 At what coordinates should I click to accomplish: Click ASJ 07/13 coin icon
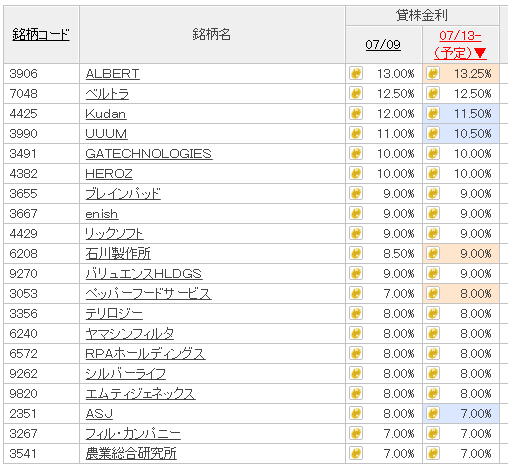pyautogui.click(x=433, y=413)
